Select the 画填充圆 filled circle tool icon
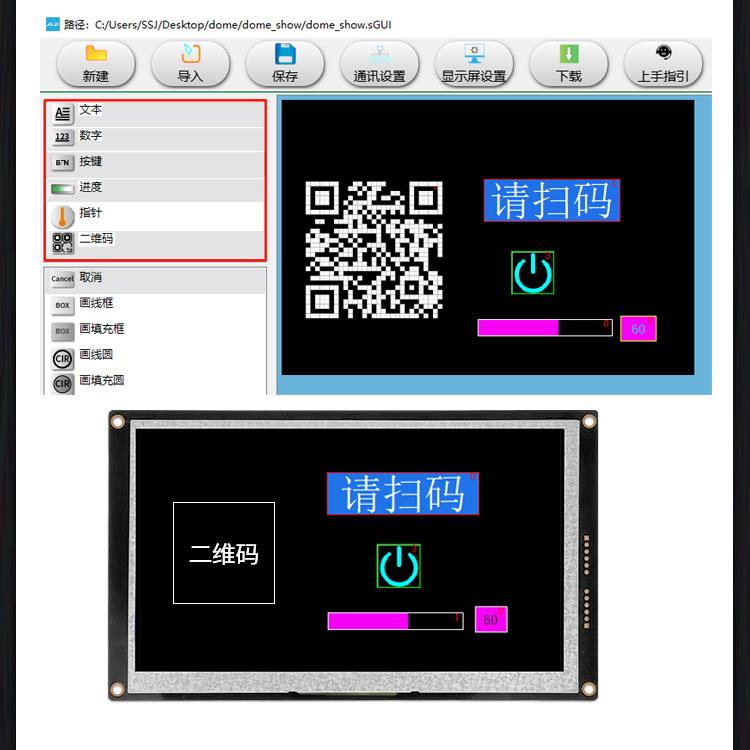The width and height of the screenshot is (750, 750). (x=63, y=384)
